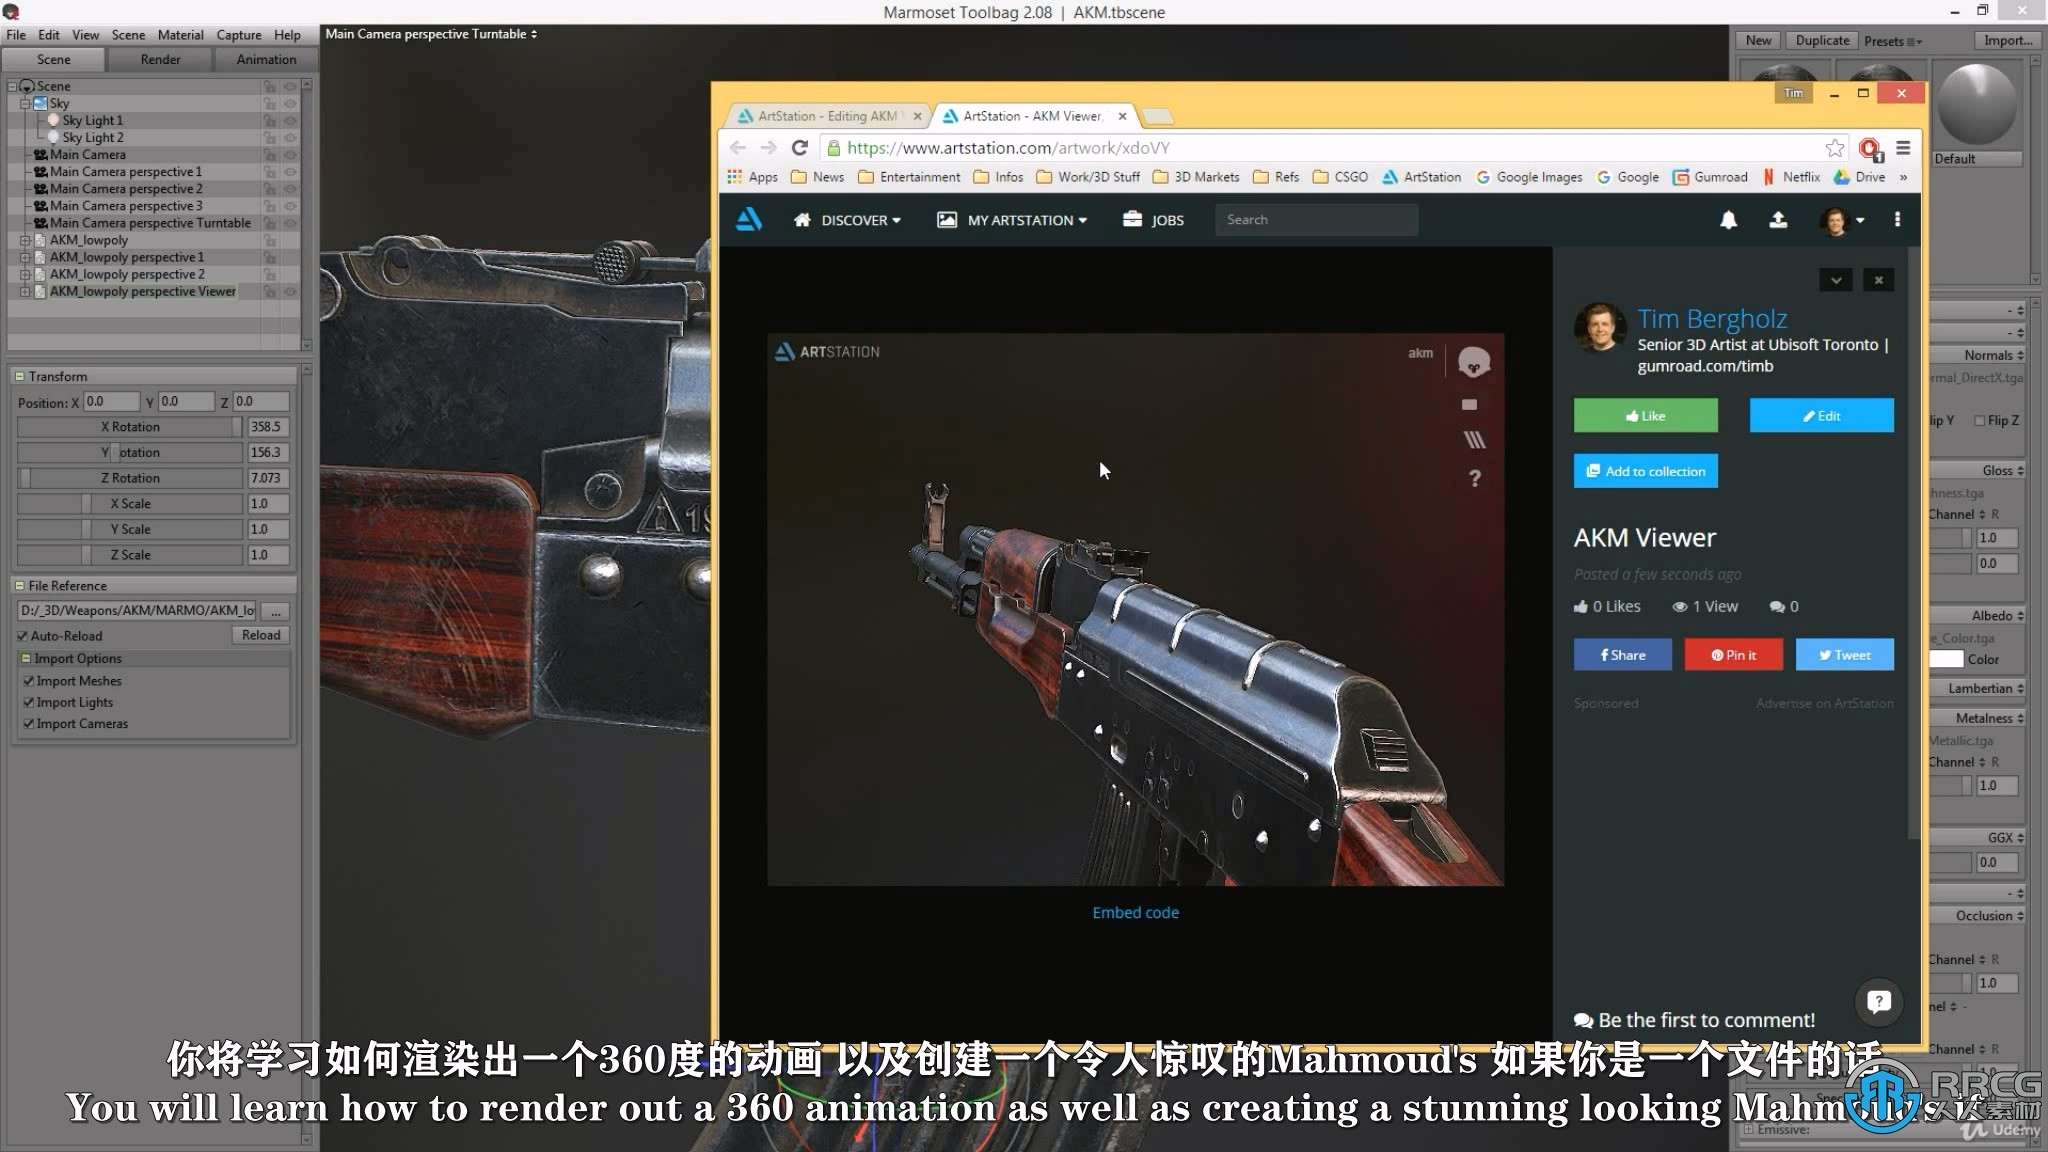Click Tim Bergholz avatar photo in side panel
Viewport: 2048px width, 1152px height.
(x=1600, y=328)
